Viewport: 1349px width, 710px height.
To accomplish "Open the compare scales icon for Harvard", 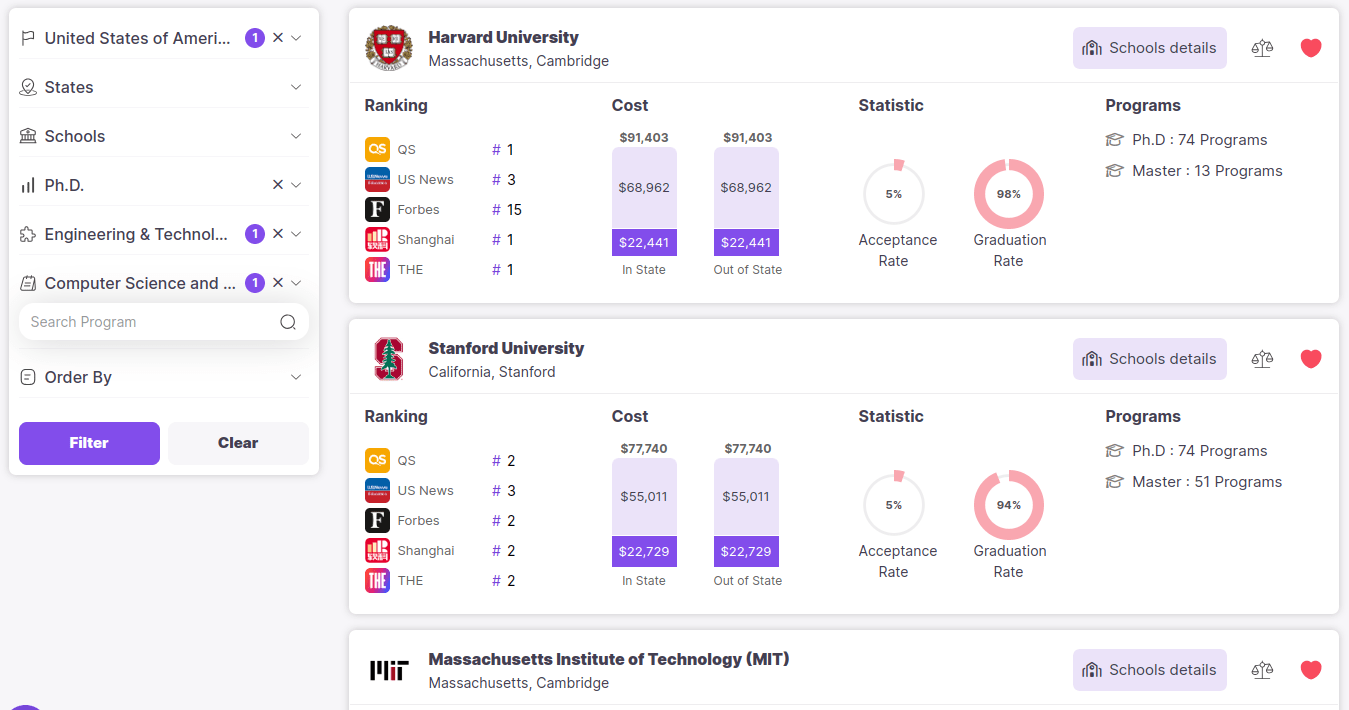I will [x=1262, y=47].
